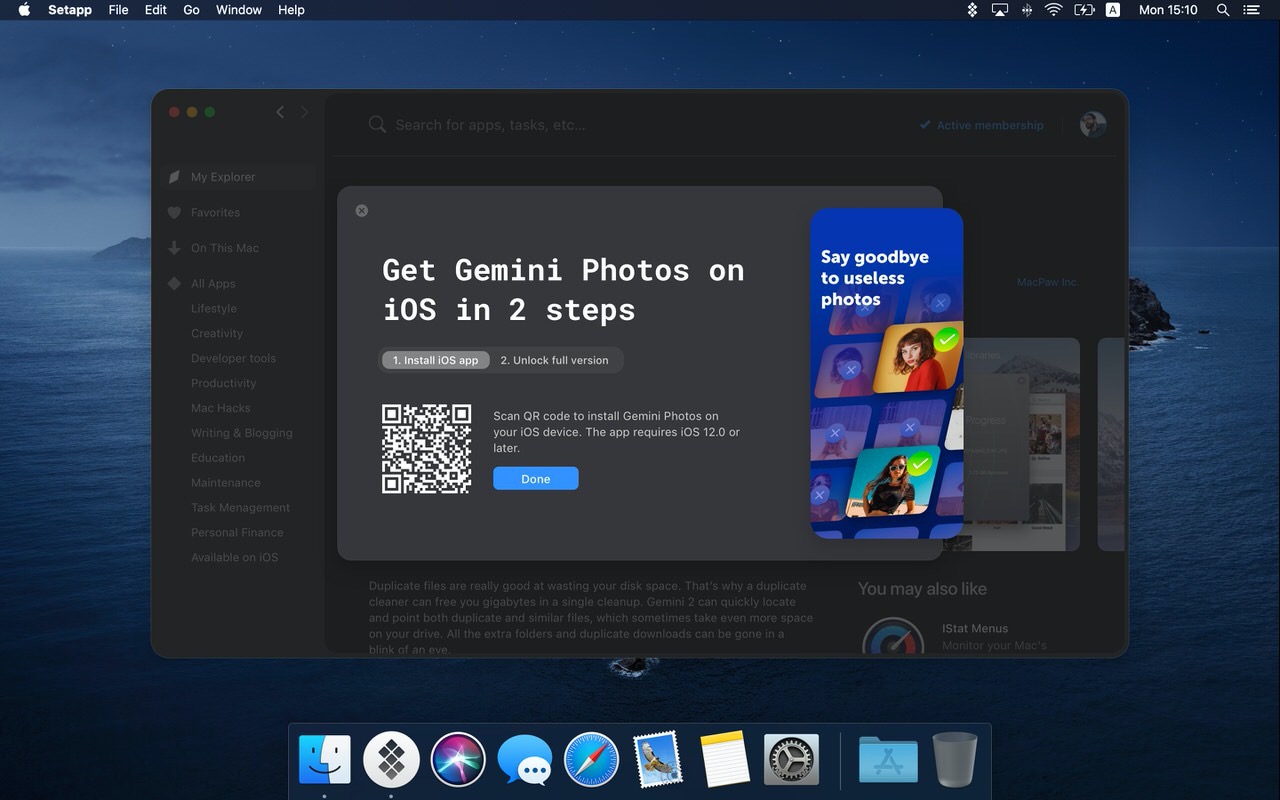Select Personal Finance category
1280x800 pixels.
pos(237,533)
